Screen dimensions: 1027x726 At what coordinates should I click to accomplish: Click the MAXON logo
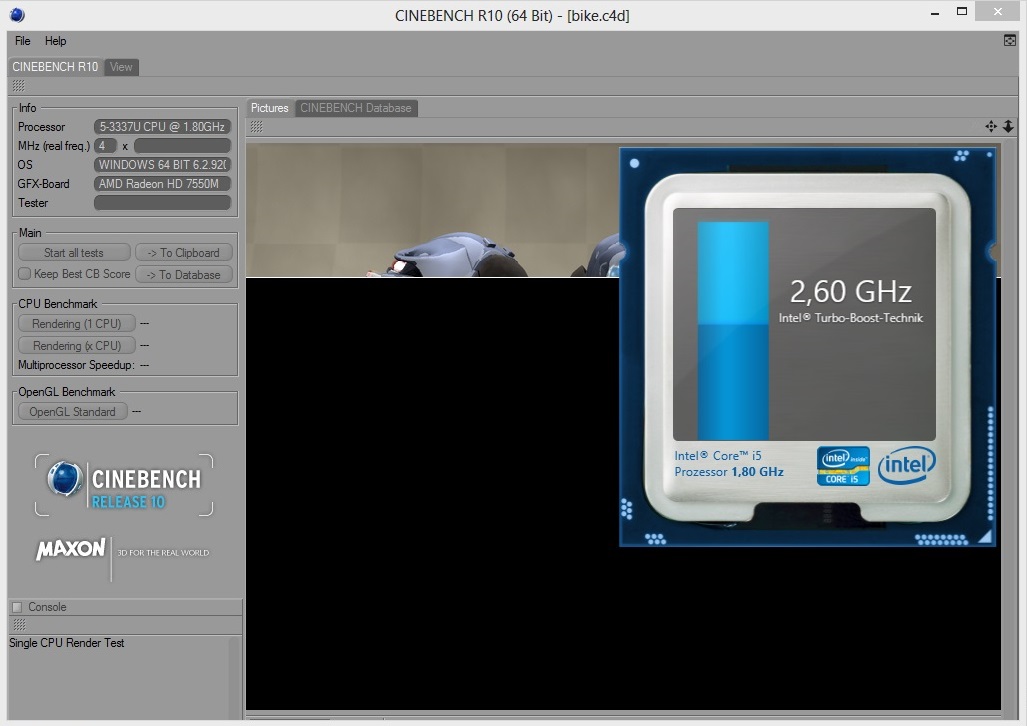pyautogui.click(x=71, y=548)
